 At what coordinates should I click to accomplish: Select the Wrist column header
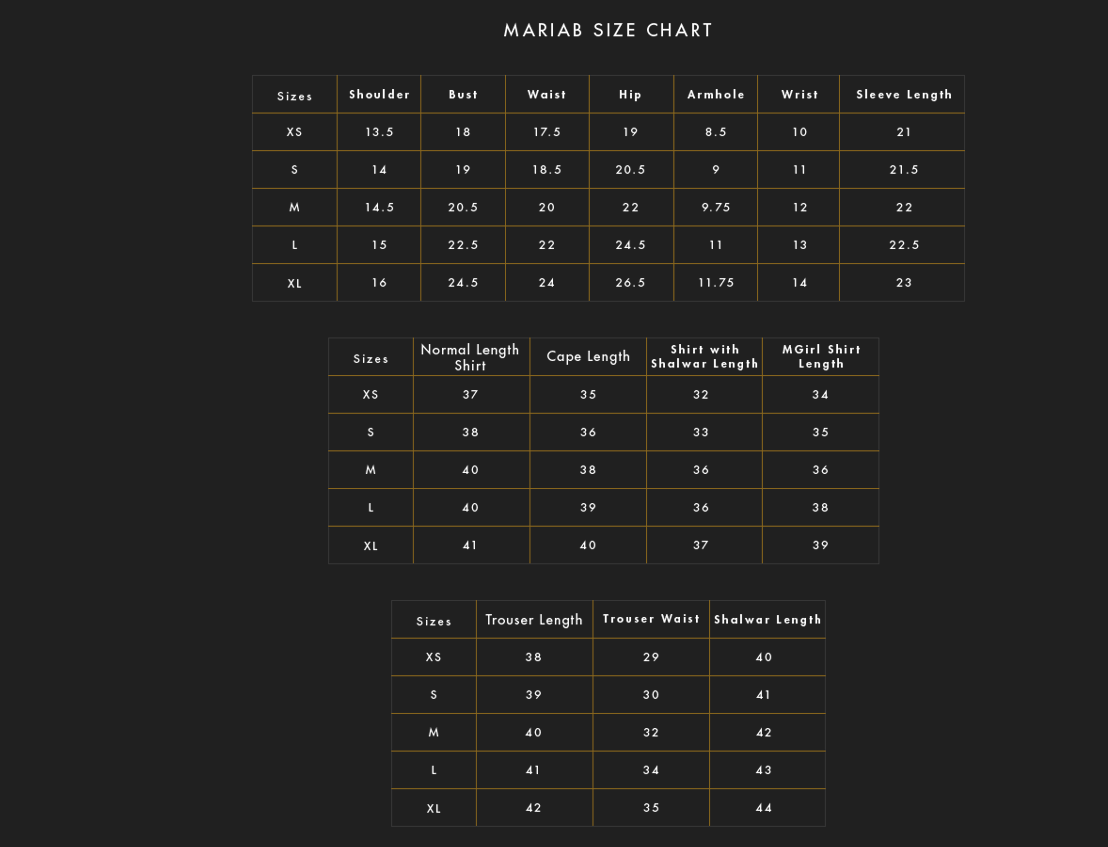point(799,95)
